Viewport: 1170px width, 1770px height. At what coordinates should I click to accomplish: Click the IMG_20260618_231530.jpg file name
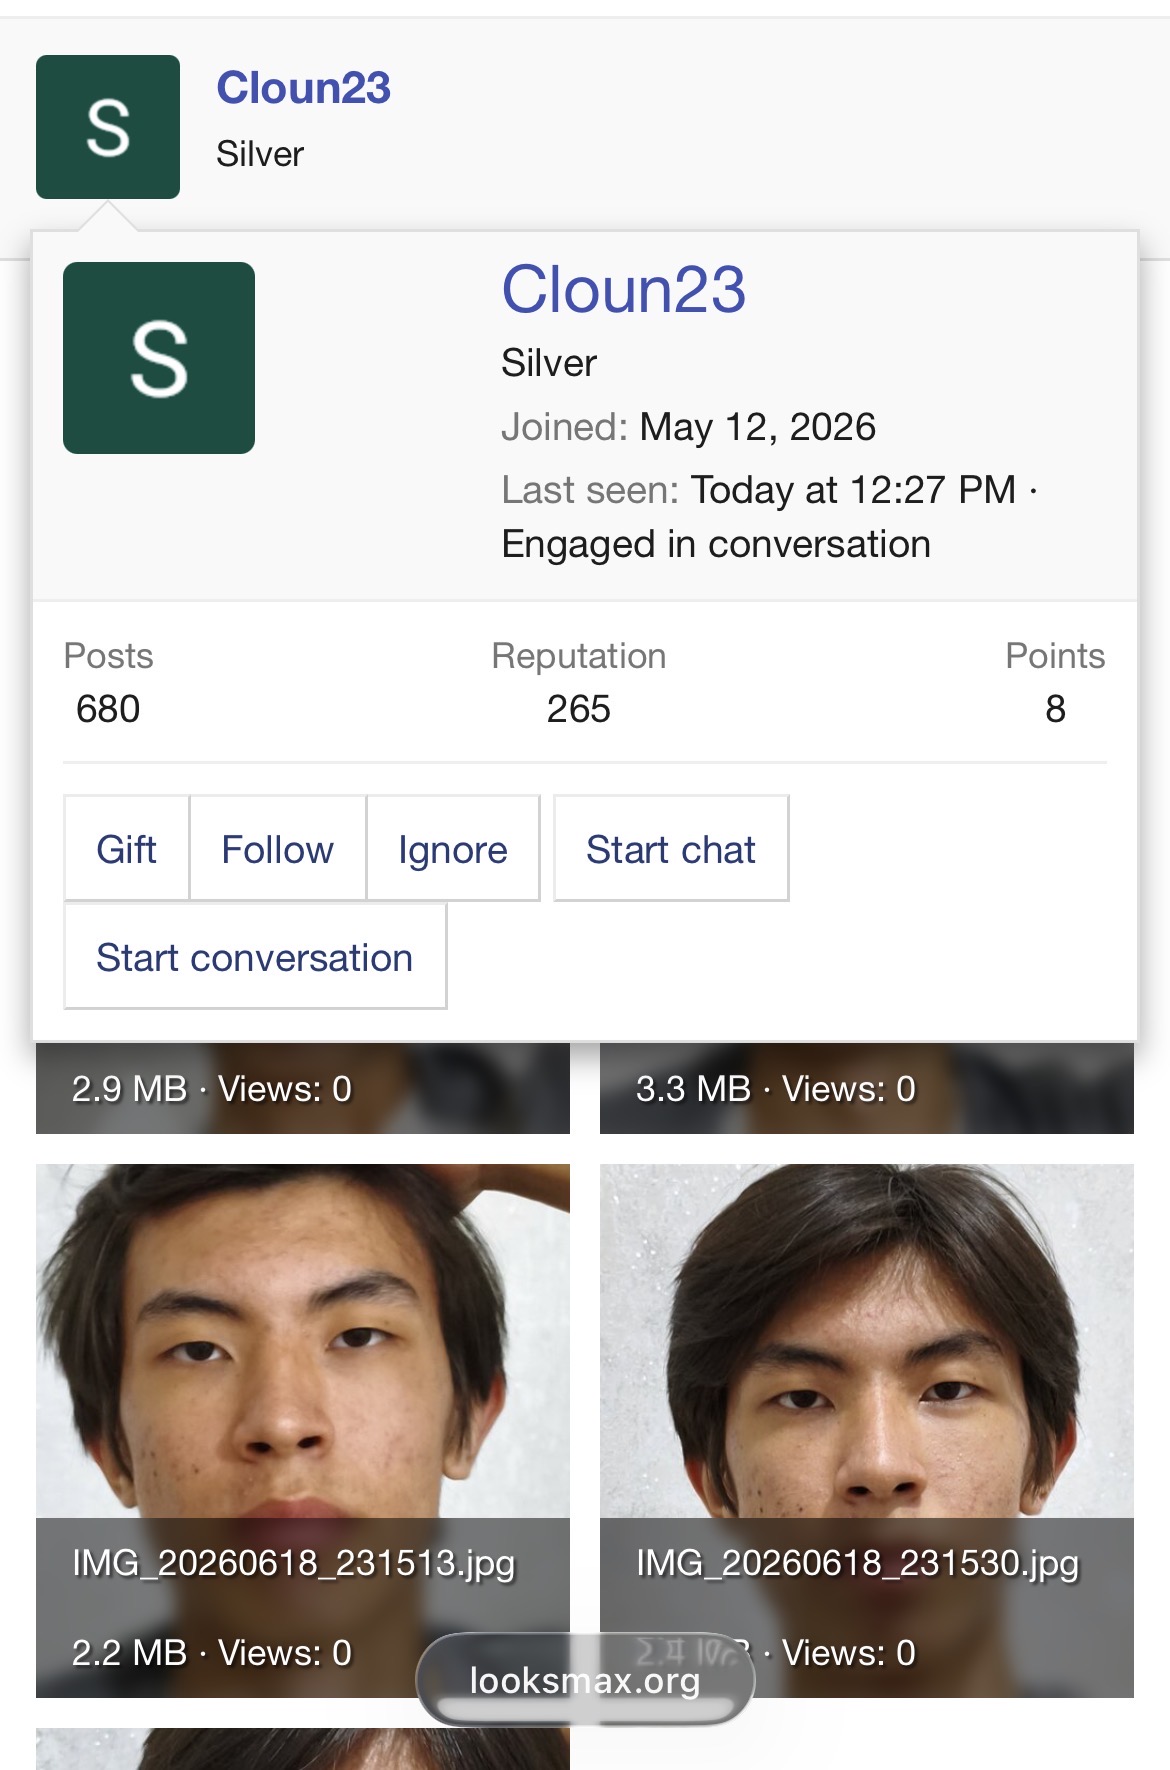(858, 1563)
